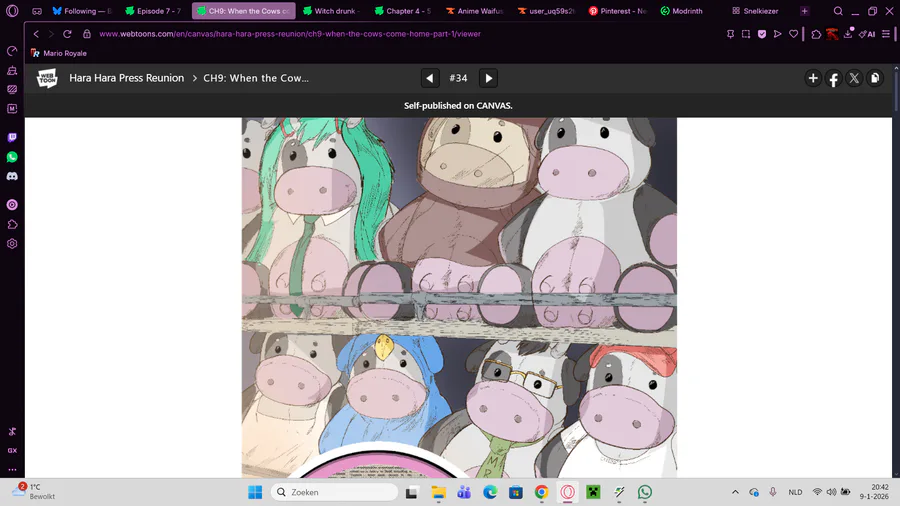Open File Explorer from the taskbar
Image resolution: width=900 pixels, height=506 pixels.
click(x=439, y=492)
